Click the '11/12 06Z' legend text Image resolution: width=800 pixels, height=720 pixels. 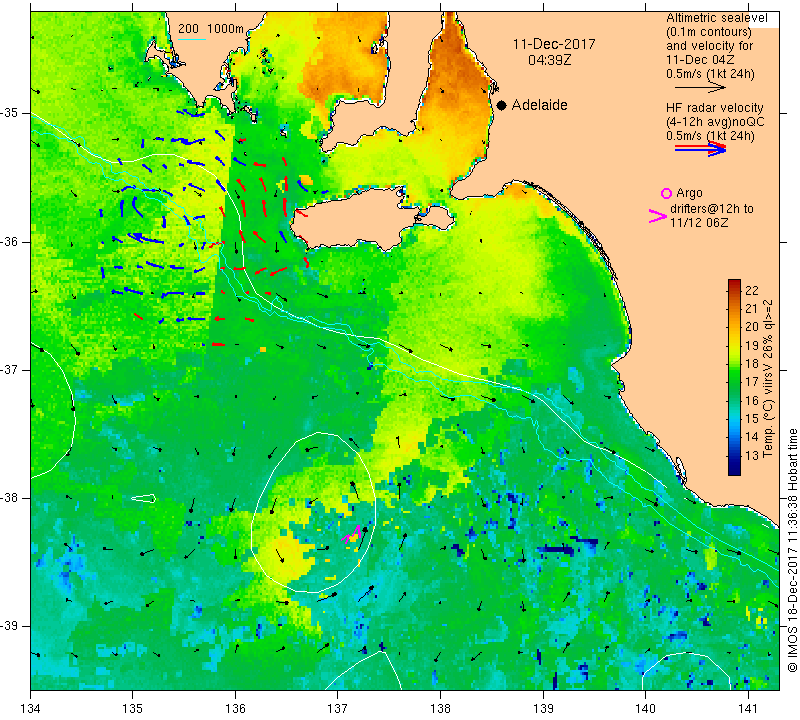[x=699, y=223]
